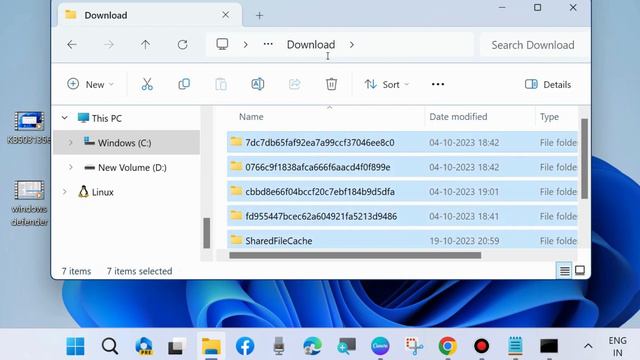Click the Cut scissors icon

click(x=147, y=84)
